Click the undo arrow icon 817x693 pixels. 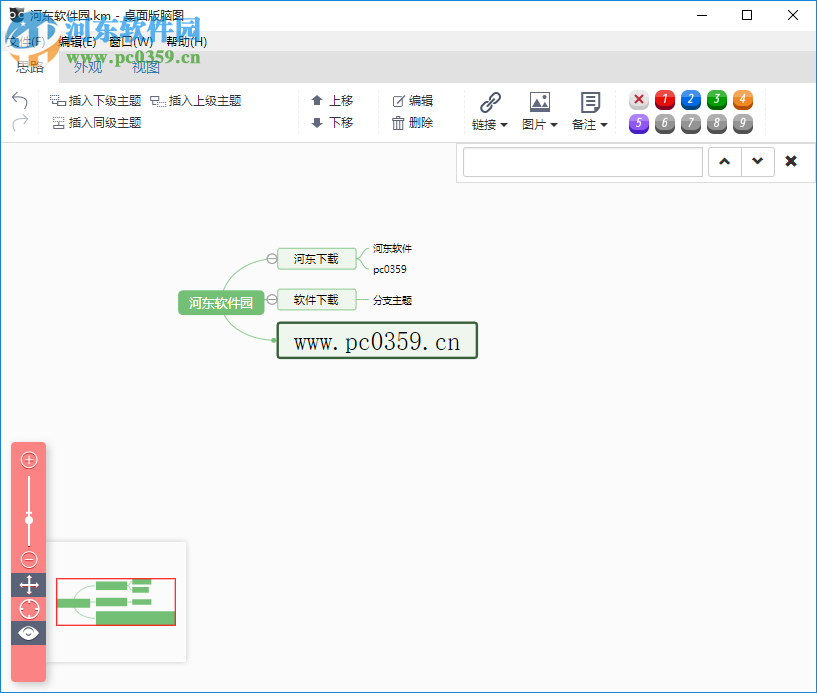click(20, 100)
